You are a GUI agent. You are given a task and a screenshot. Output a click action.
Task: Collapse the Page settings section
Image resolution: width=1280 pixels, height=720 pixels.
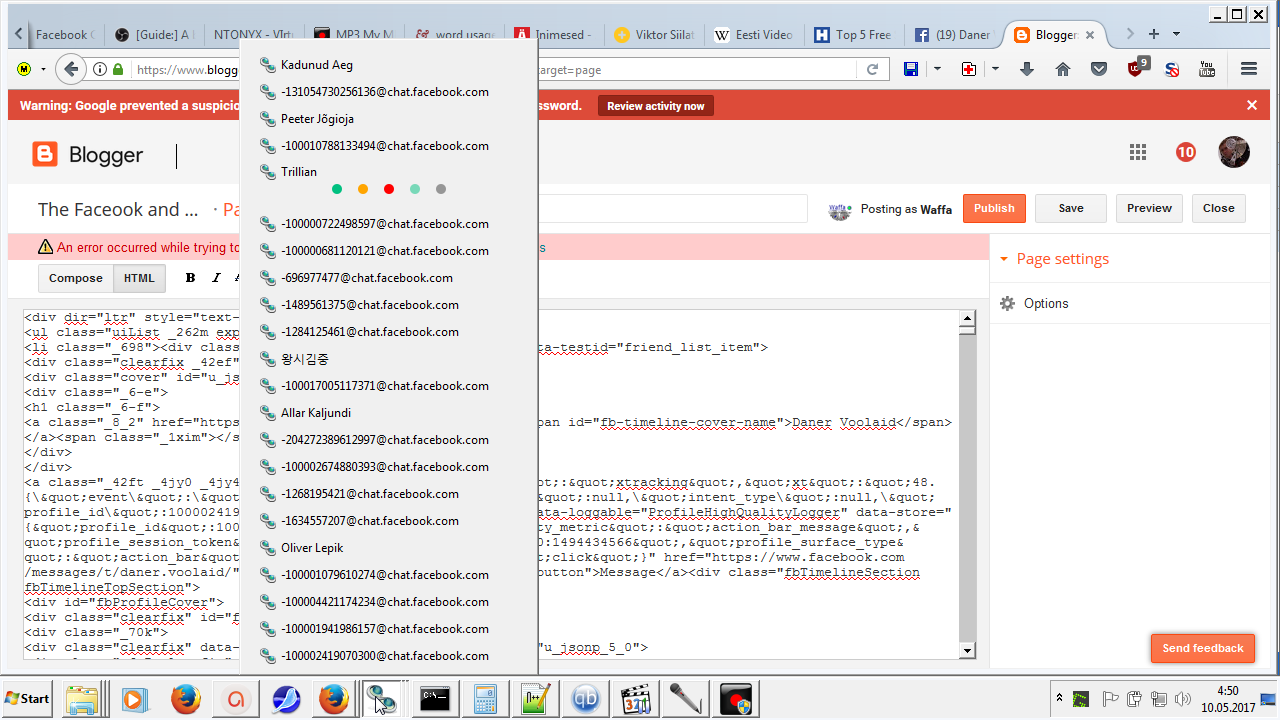pos(1004,259)
